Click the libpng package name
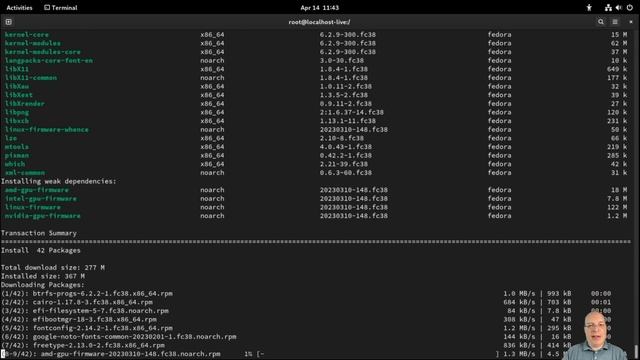 [x=17, y=112]
